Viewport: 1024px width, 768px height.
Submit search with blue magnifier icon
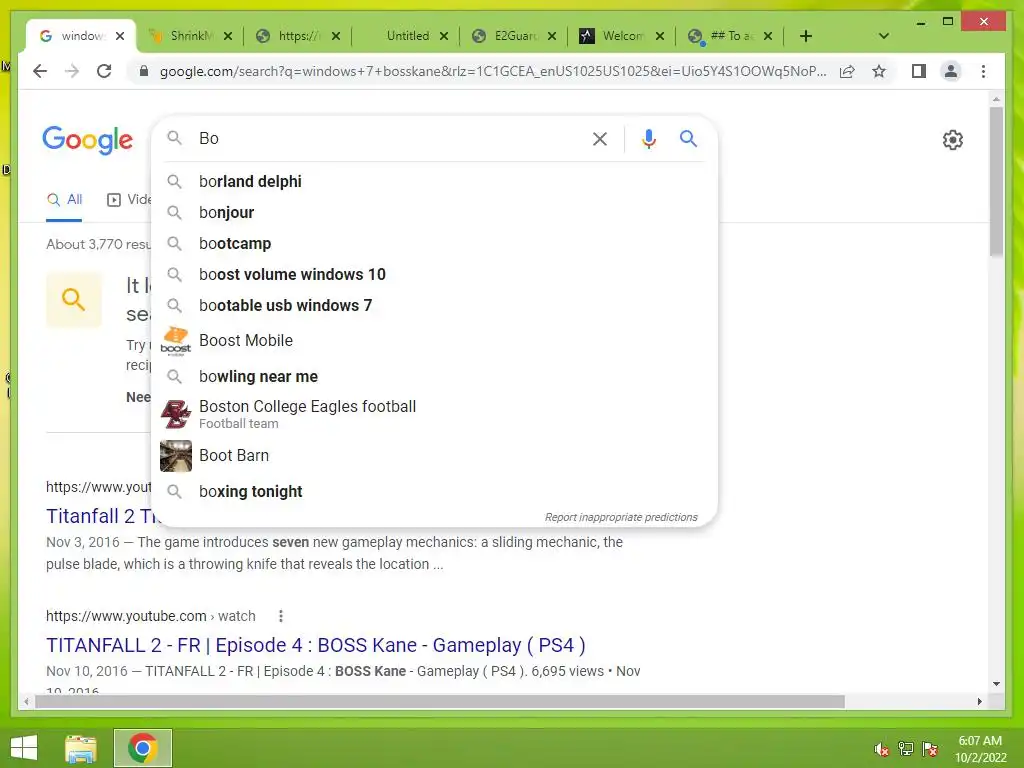pos(688,138)
